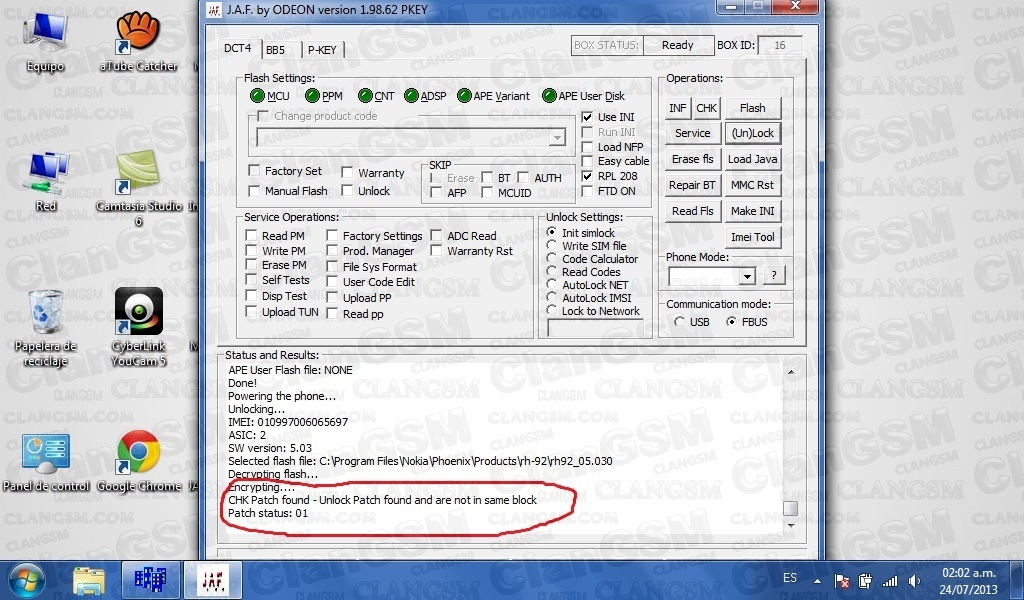
Task: Tick the Factory Set checkbox
Action: click(254, 170)
